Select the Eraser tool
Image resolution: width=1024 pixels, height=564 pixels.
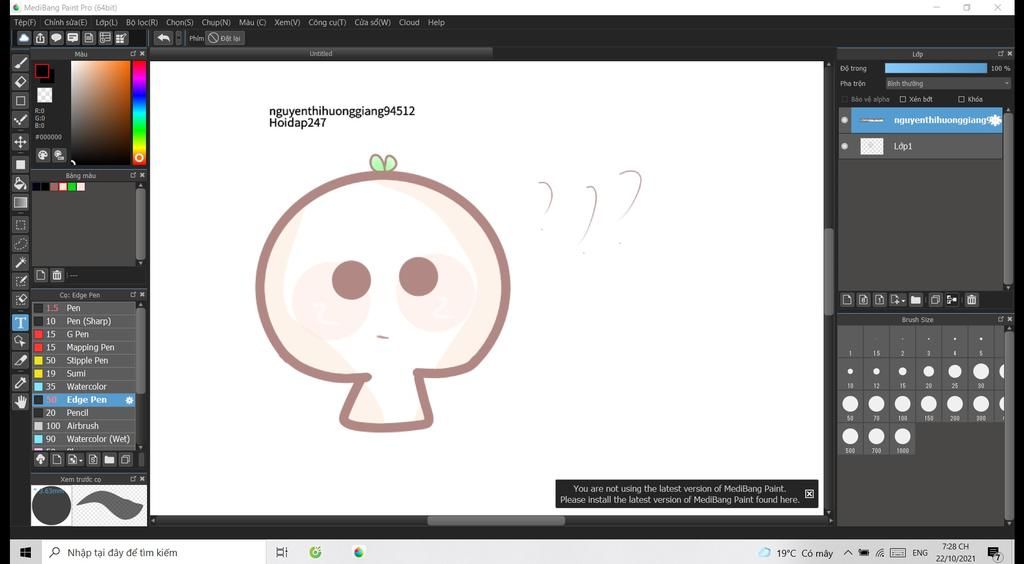(20, 82)
